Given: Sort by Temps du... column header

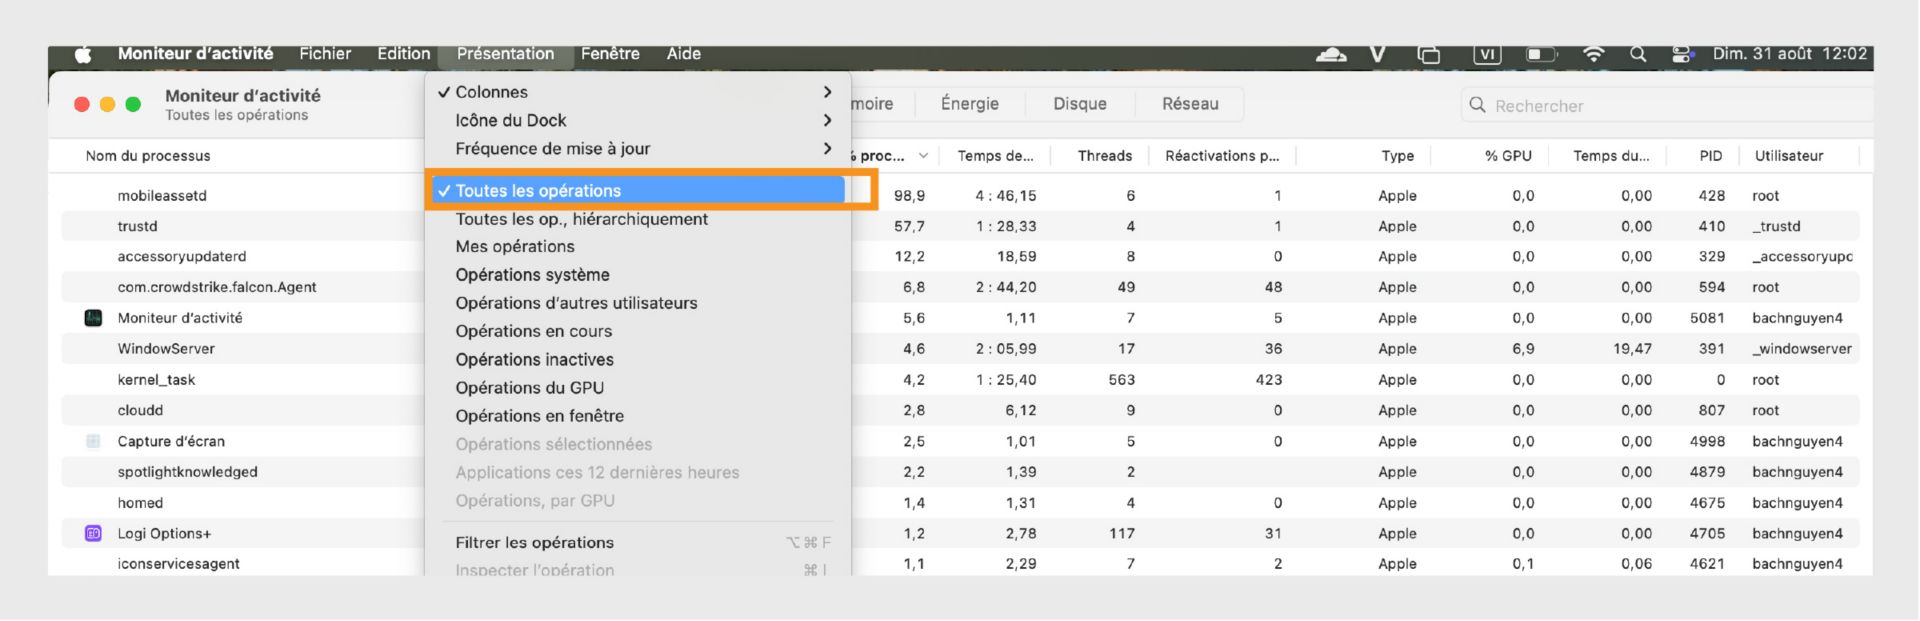Looking at the screenshot, I should click(1612, 156).
